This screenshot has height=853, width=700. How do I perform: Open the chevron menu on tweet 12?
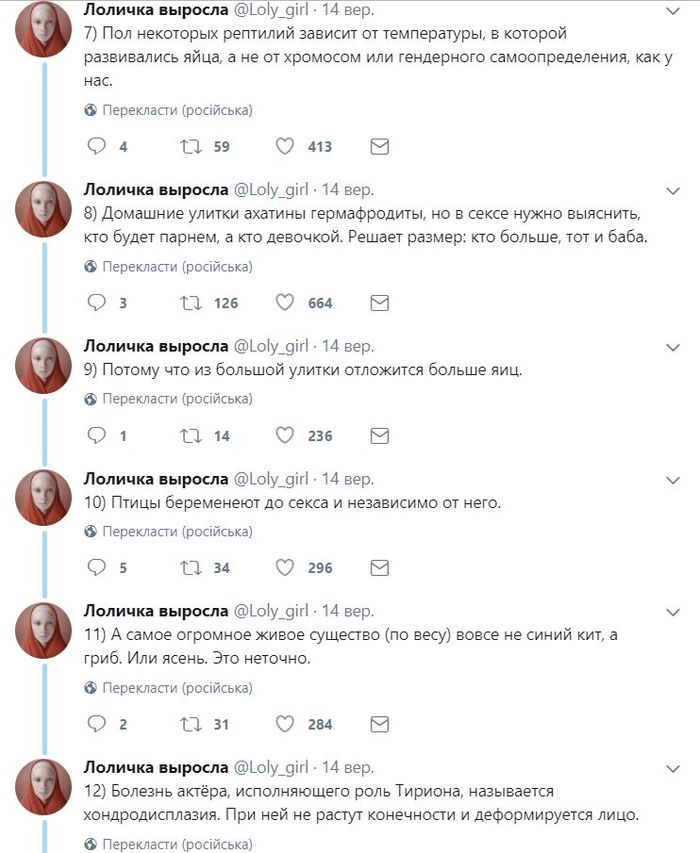tap(673, 768)
